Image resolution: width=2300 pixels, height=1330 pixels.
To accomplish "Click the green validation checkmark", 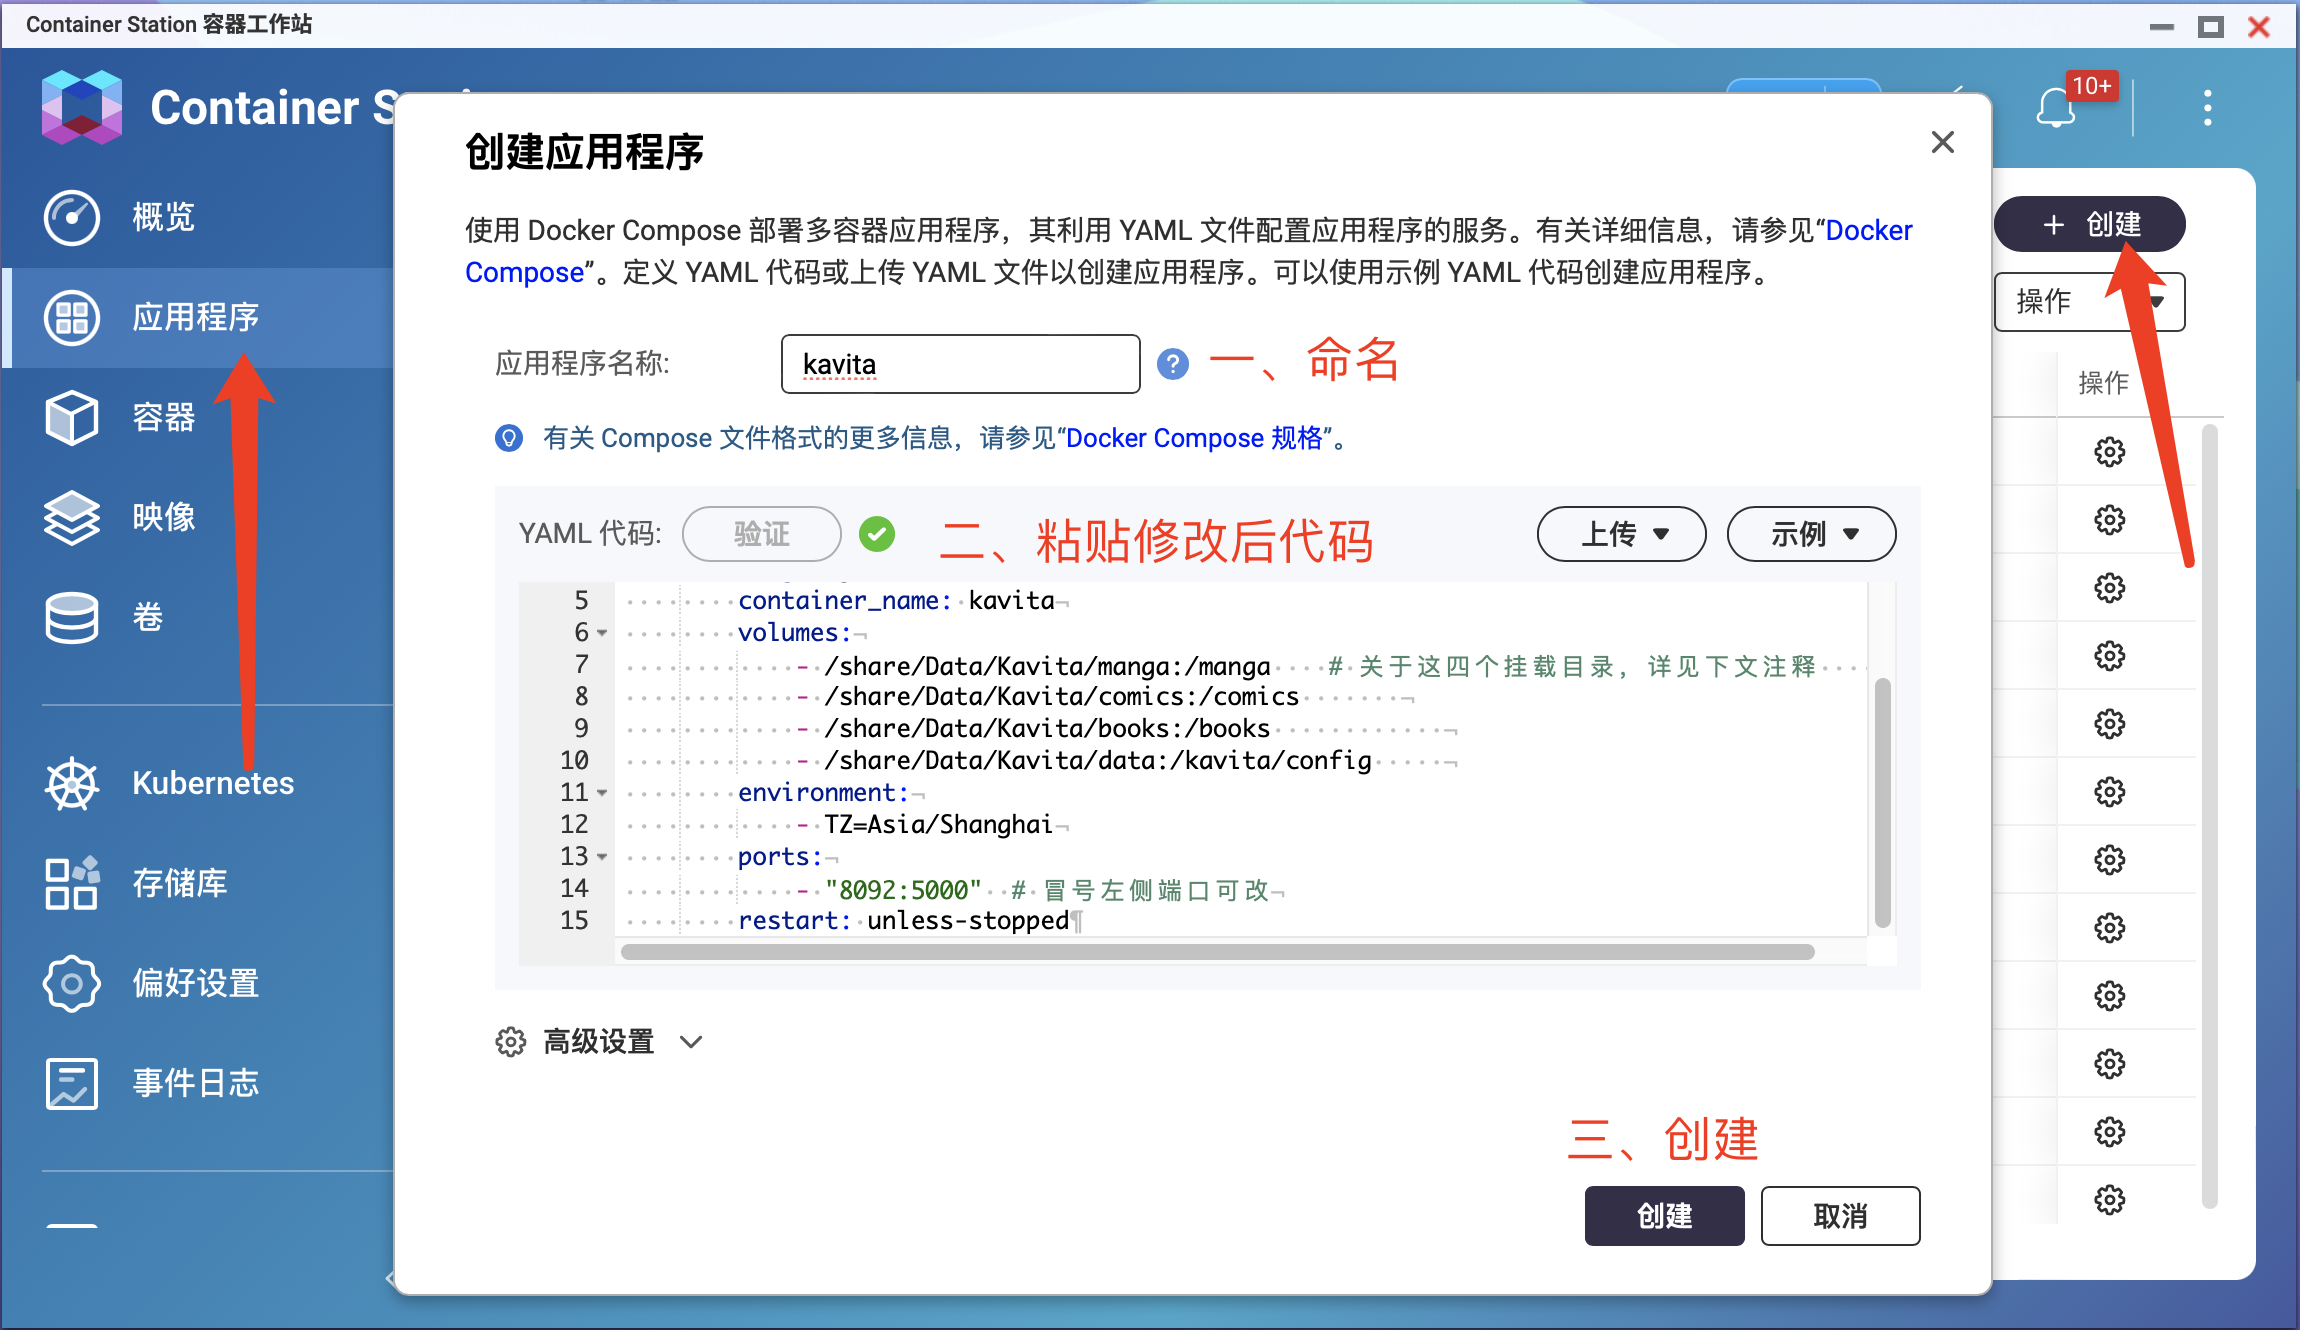I will pyautogui.click(x=877, y=534).
